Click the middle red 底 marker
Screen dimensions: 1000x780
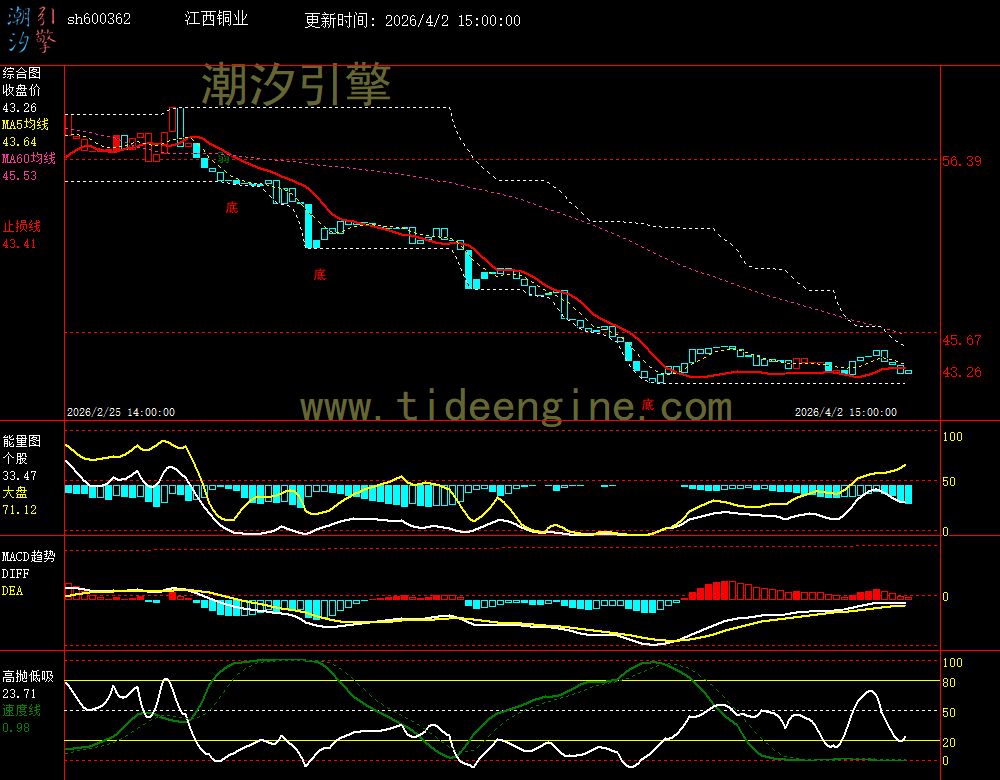319,274
